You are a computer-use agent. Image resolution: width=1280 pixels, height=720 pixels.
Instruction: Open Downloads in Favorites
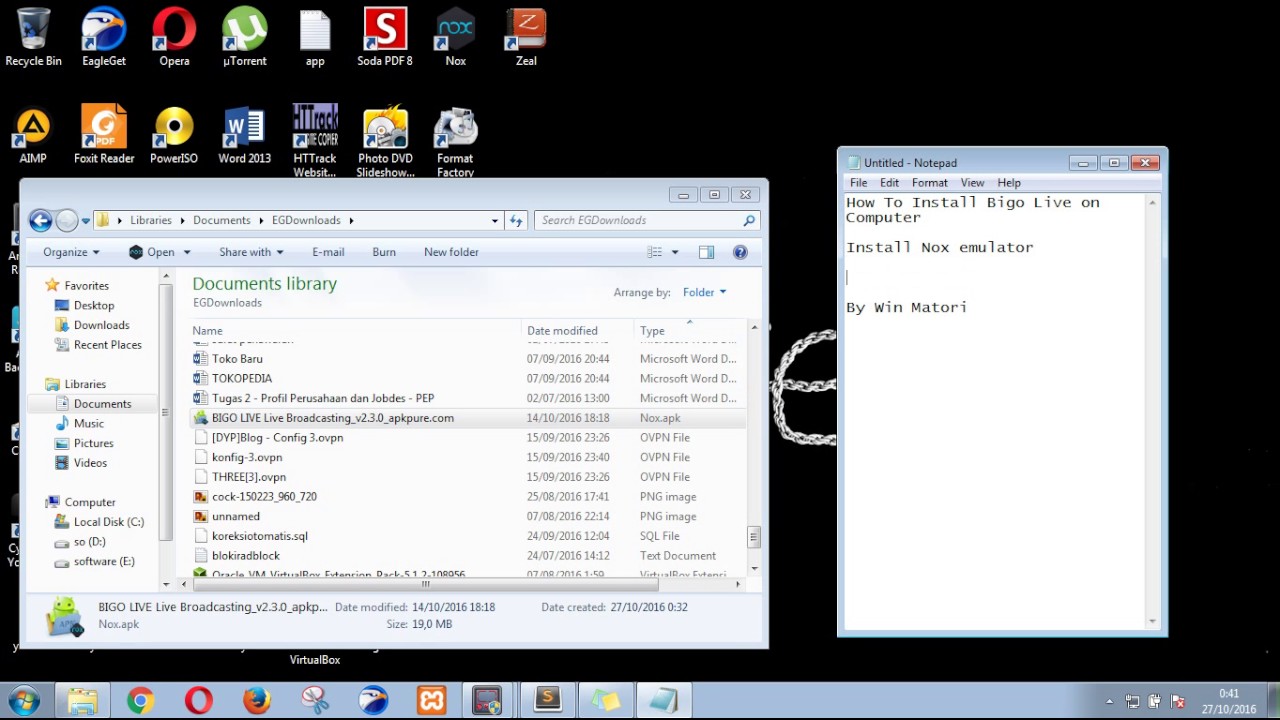pos(101,325)
